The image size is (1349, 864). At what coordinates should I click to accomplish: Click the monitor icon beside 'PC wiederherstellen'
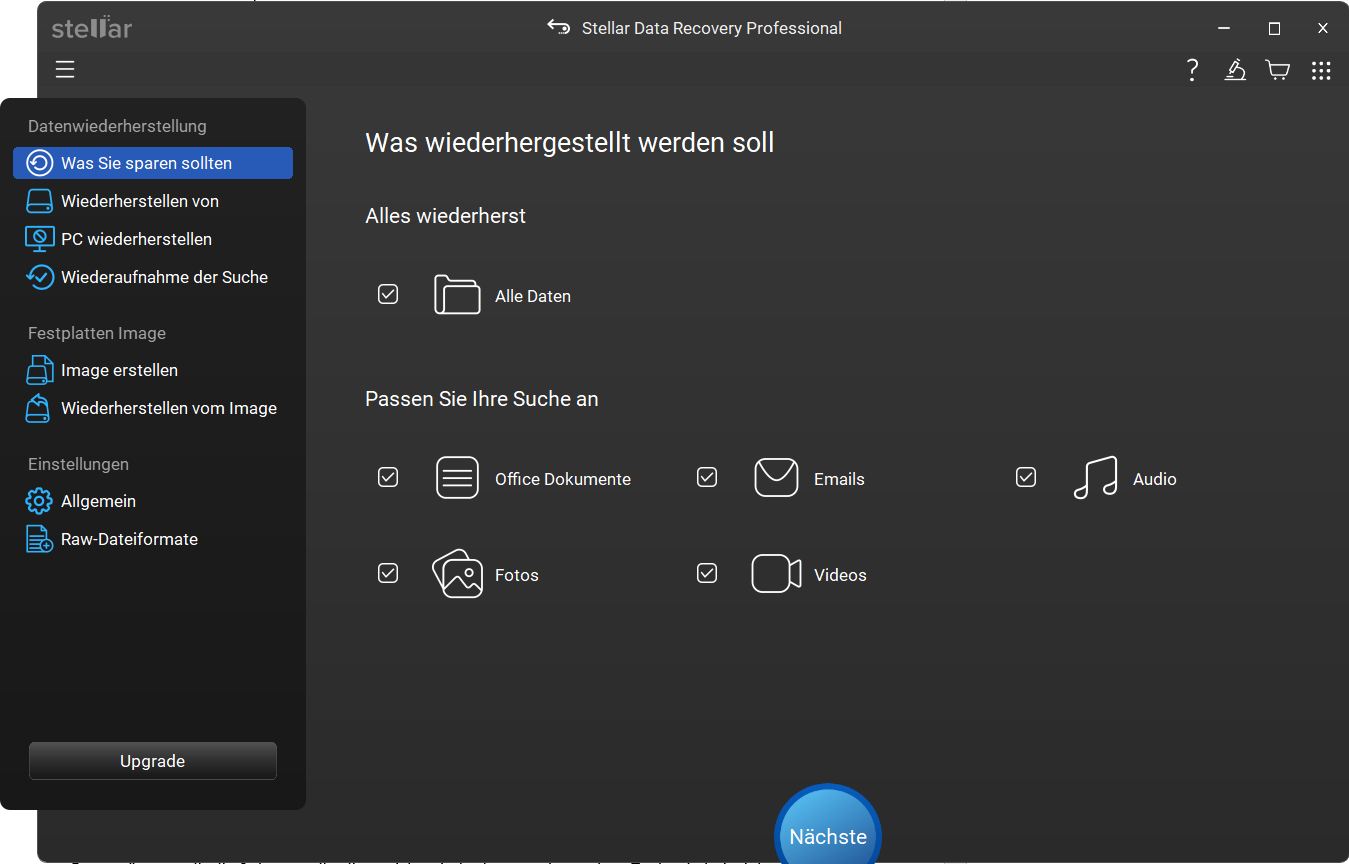pos(39,239)
